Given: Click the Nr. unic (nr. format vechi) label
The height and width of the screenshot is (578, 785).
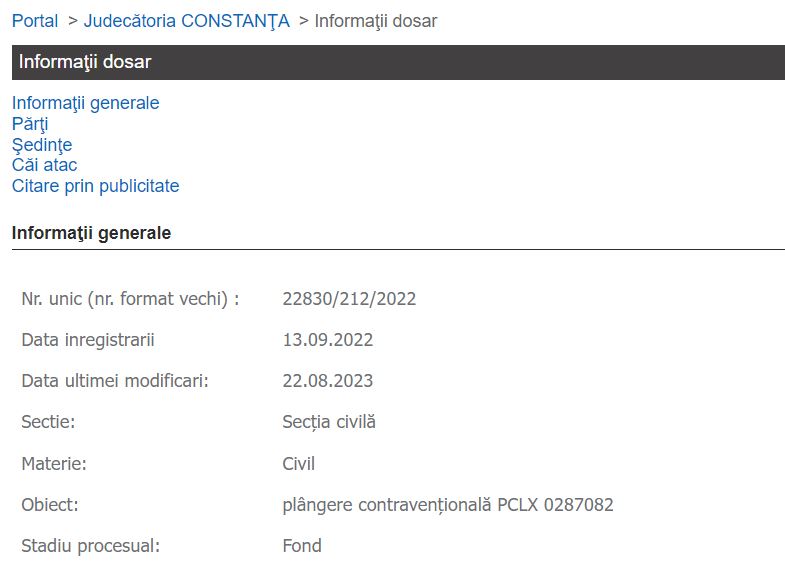Looking at the screenshot, I should coord(130,299).
